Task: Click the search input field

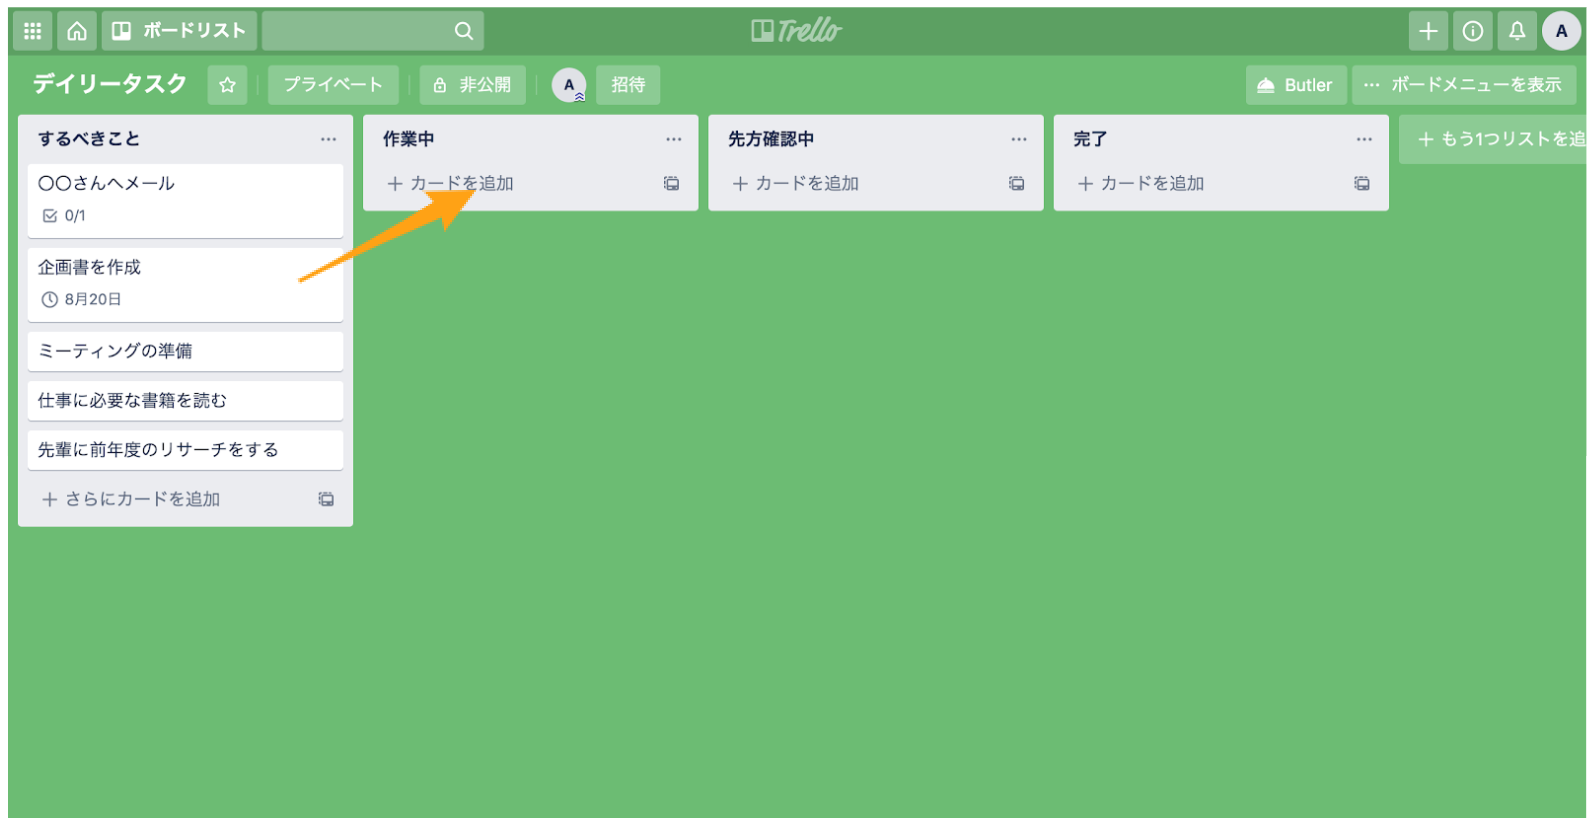Action: pos(373,31)
